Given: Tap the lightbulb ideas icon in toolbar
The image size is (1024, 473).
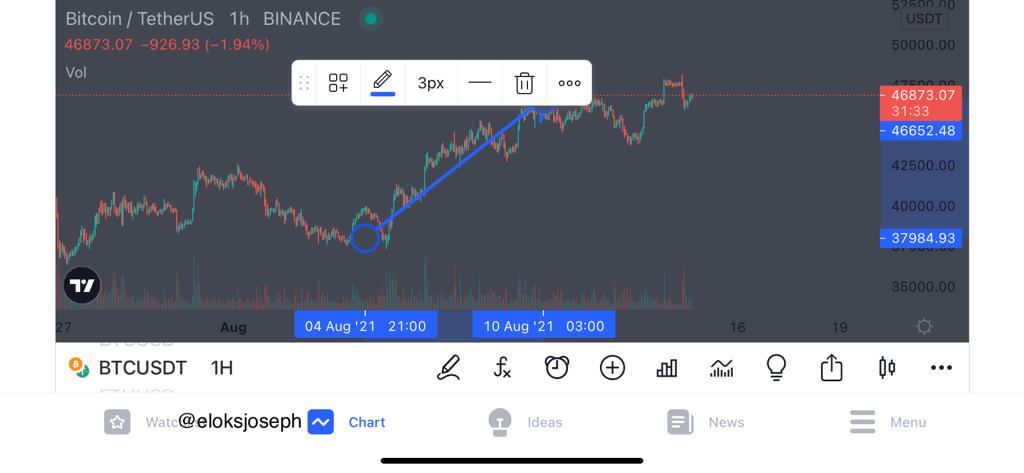Looking at the screenshot, I should tap(775, 368).
